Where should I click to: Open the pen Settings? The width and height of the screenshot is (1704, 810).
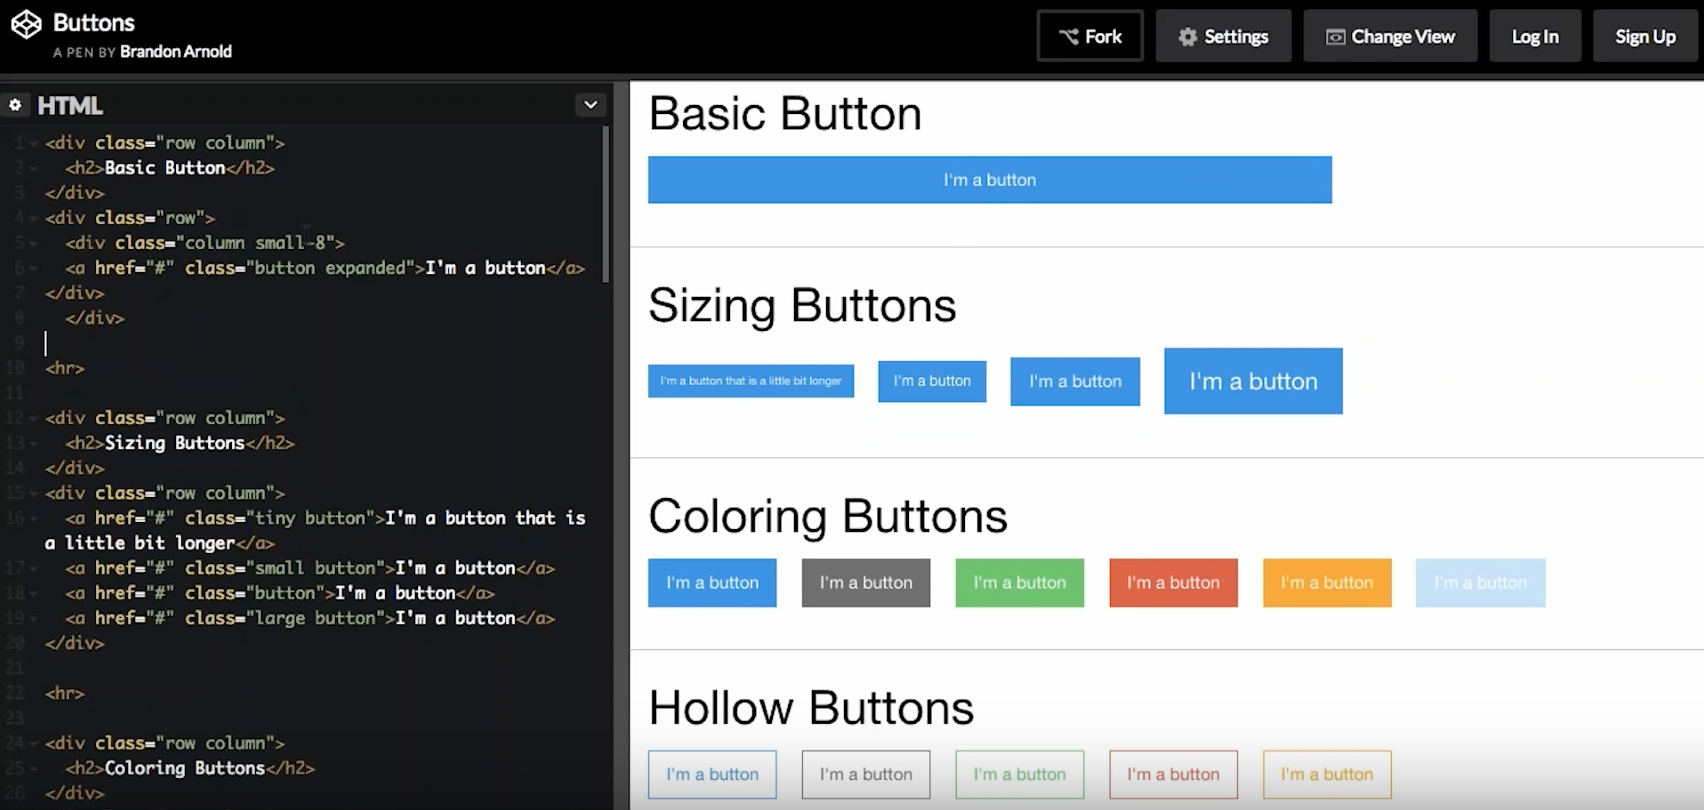[x=1223, y=37]
